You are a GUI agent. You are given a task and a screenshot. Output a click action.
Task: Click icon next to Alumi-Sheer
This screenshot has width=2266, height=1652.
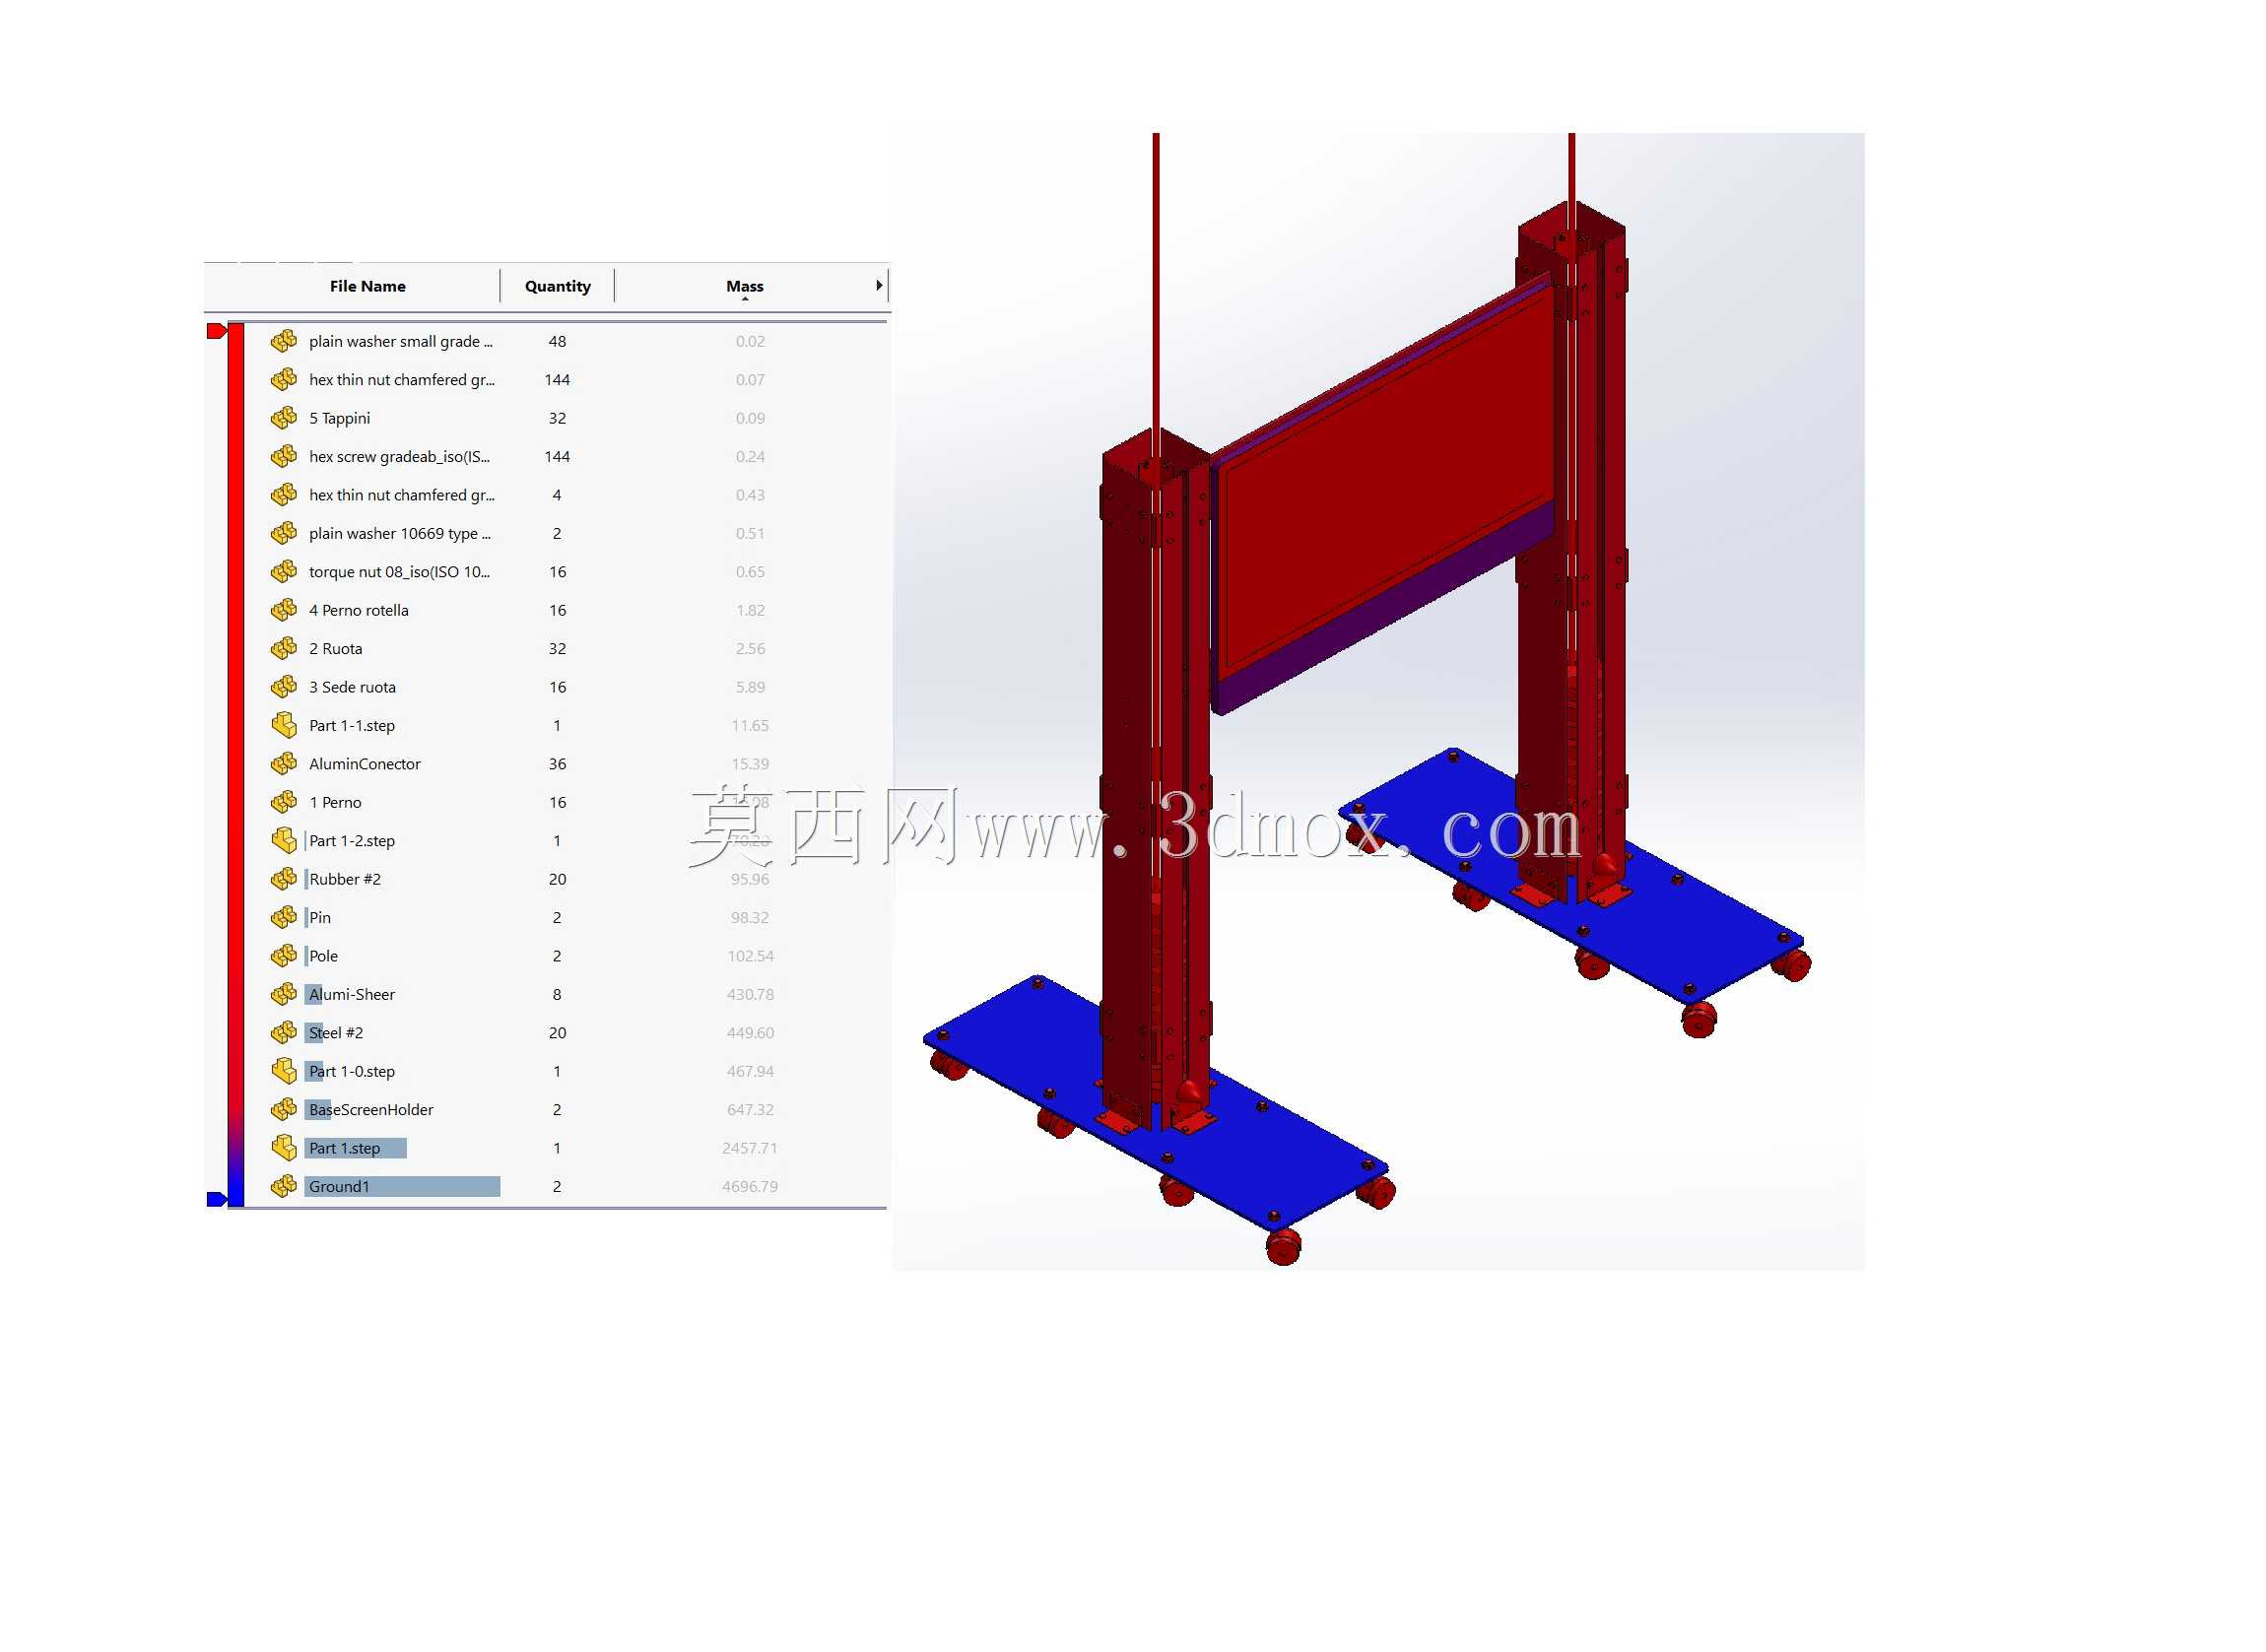(284, 994)
